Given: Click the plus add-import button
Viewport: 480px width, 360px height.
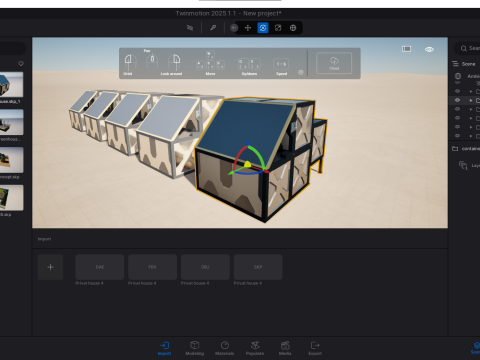Looking at the screenshot, I should coord(50,267).
